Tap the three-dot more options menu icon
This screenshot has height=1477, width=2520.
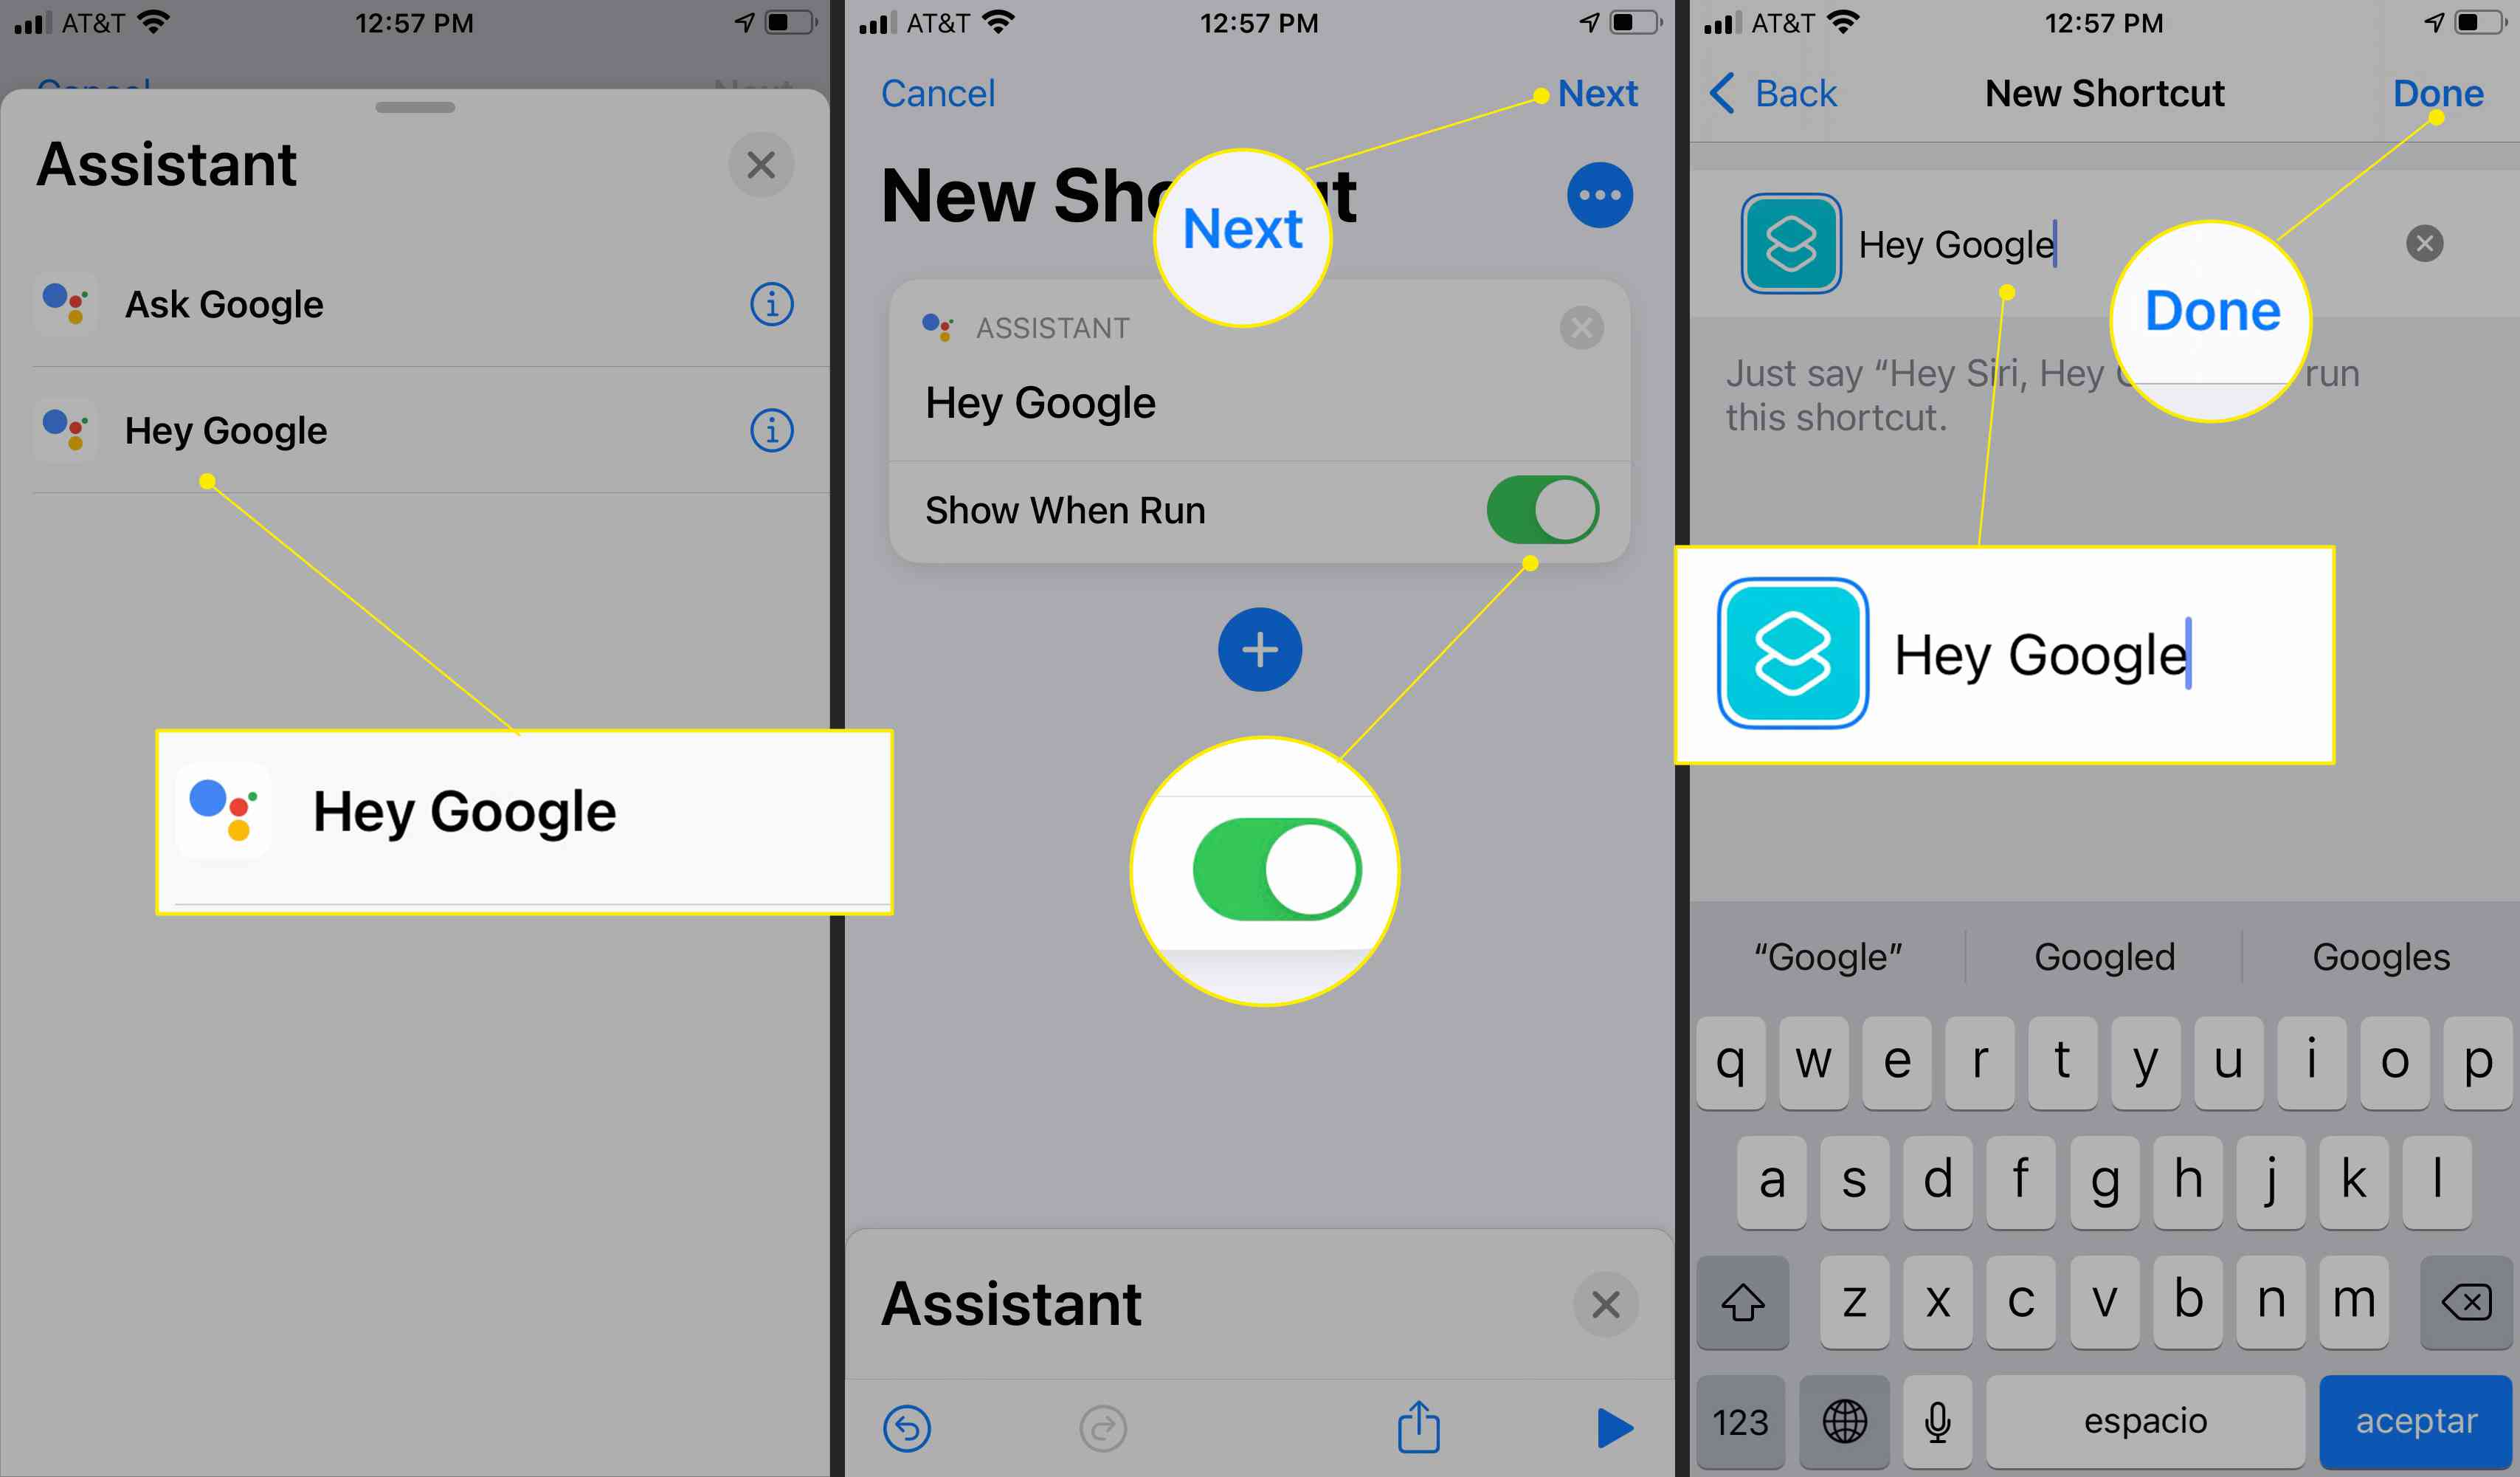[1599, 193]
